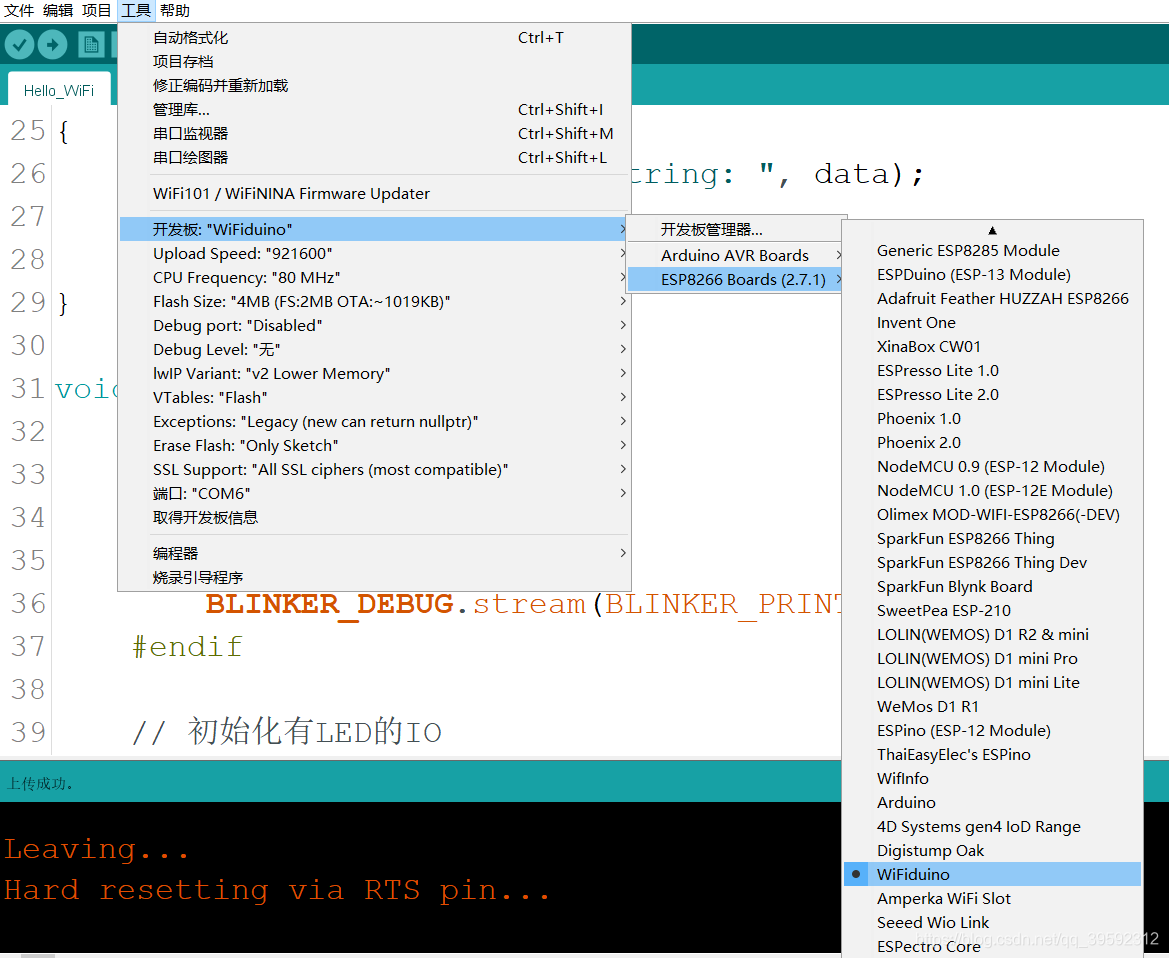Image resolution: width=1169 pixels, height=958 pixels.
Task: Click the Verify/compile sketch icon
Action: coord(19,44)
